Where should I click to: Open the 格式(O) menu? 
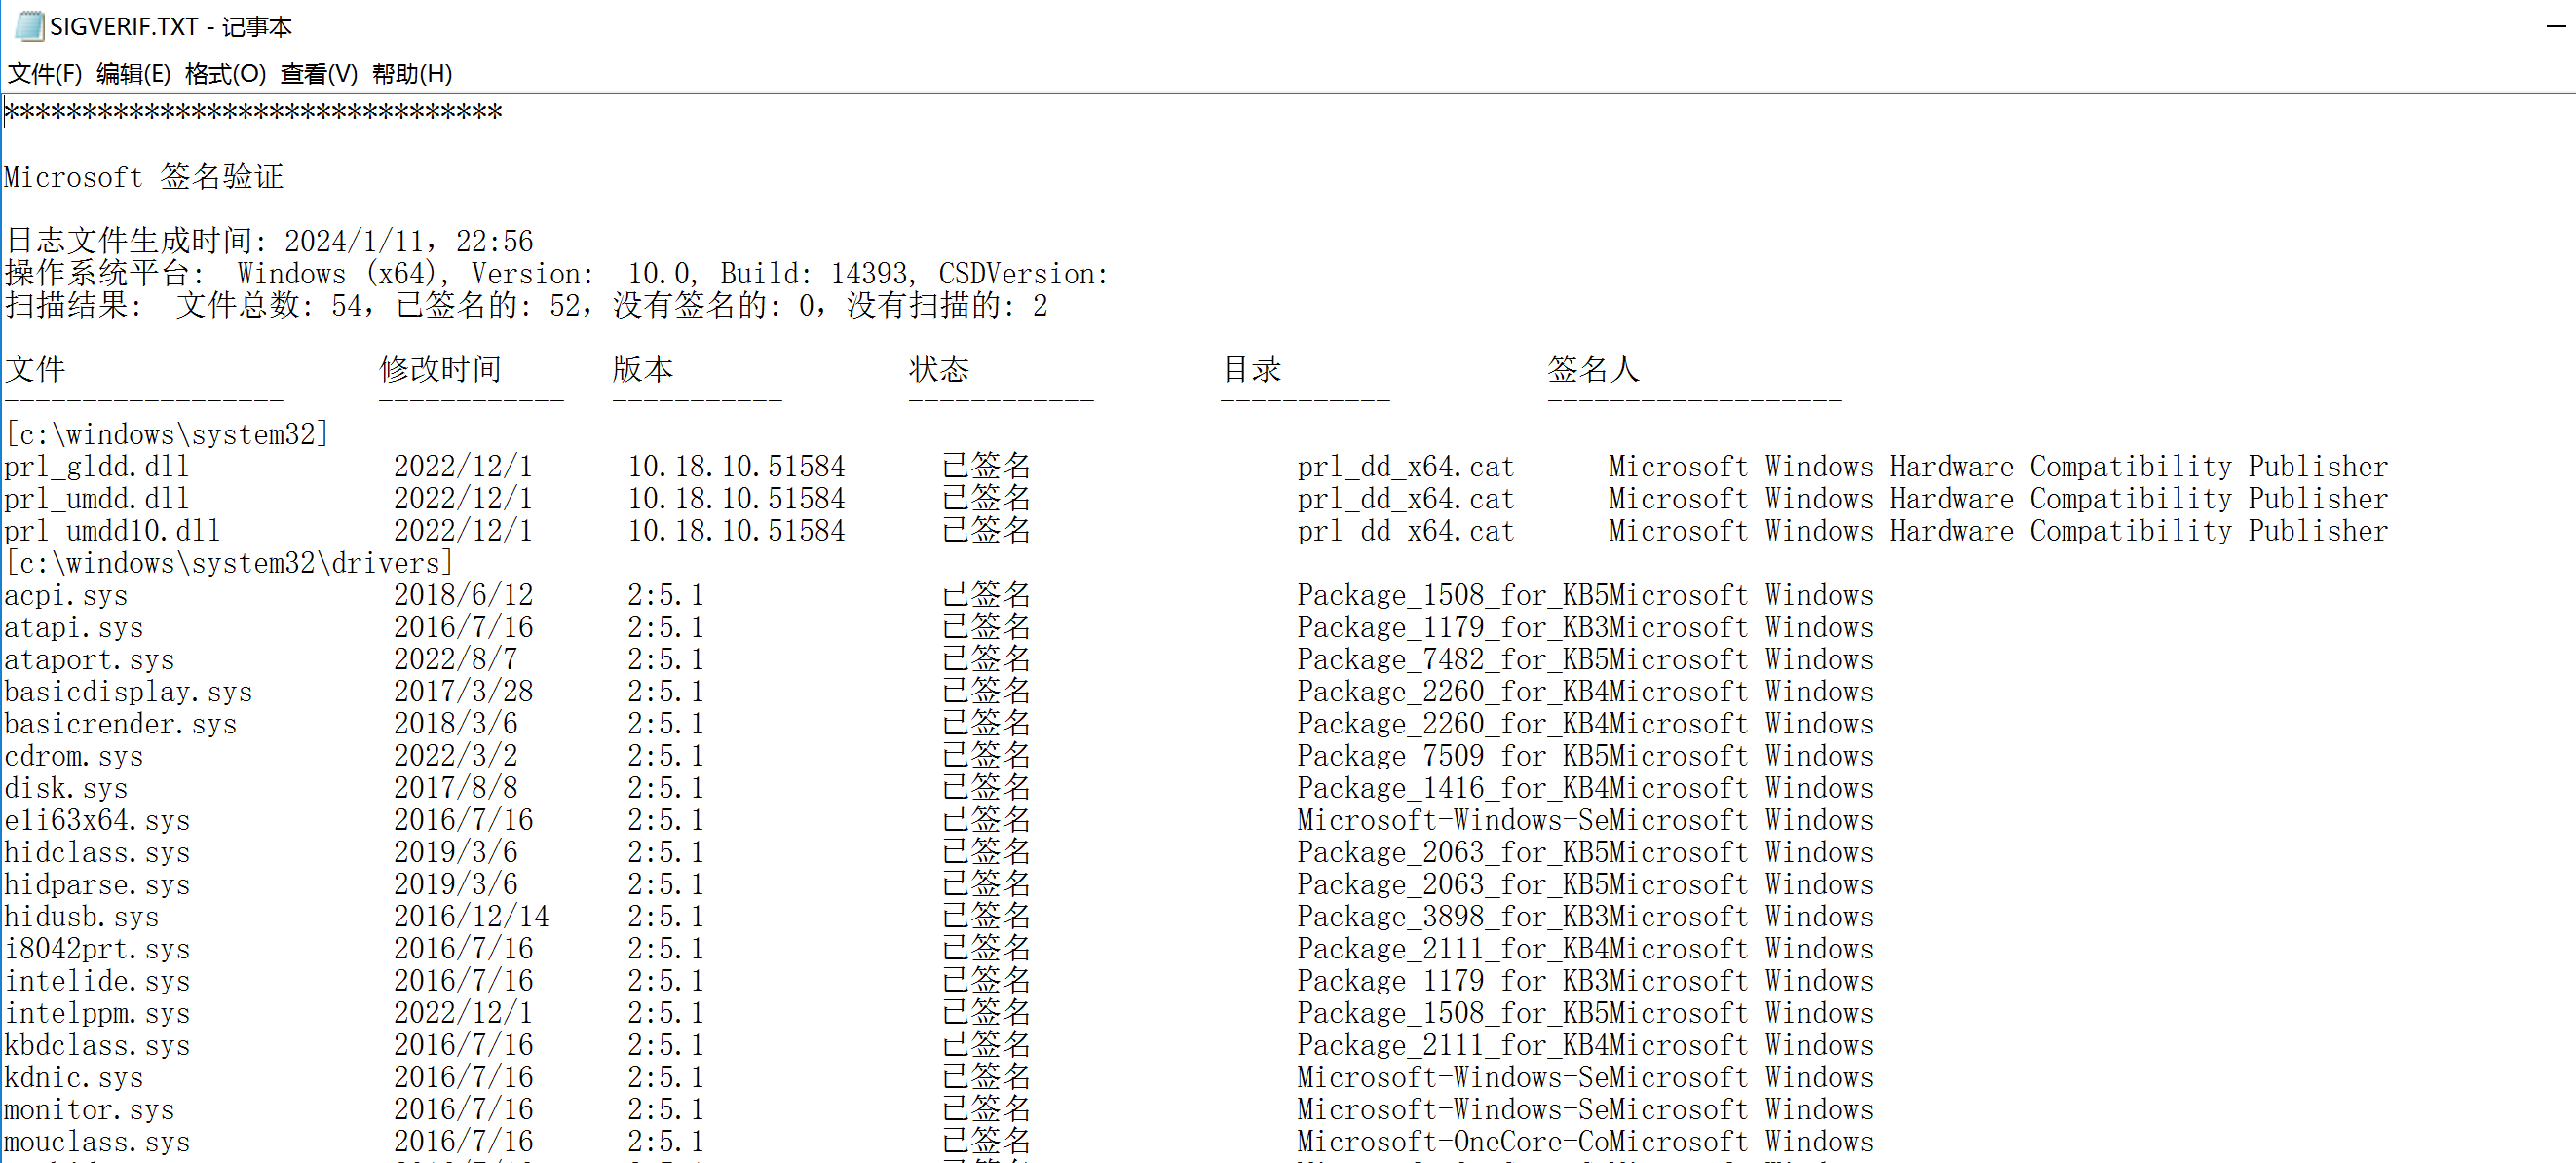click(225, 74)
